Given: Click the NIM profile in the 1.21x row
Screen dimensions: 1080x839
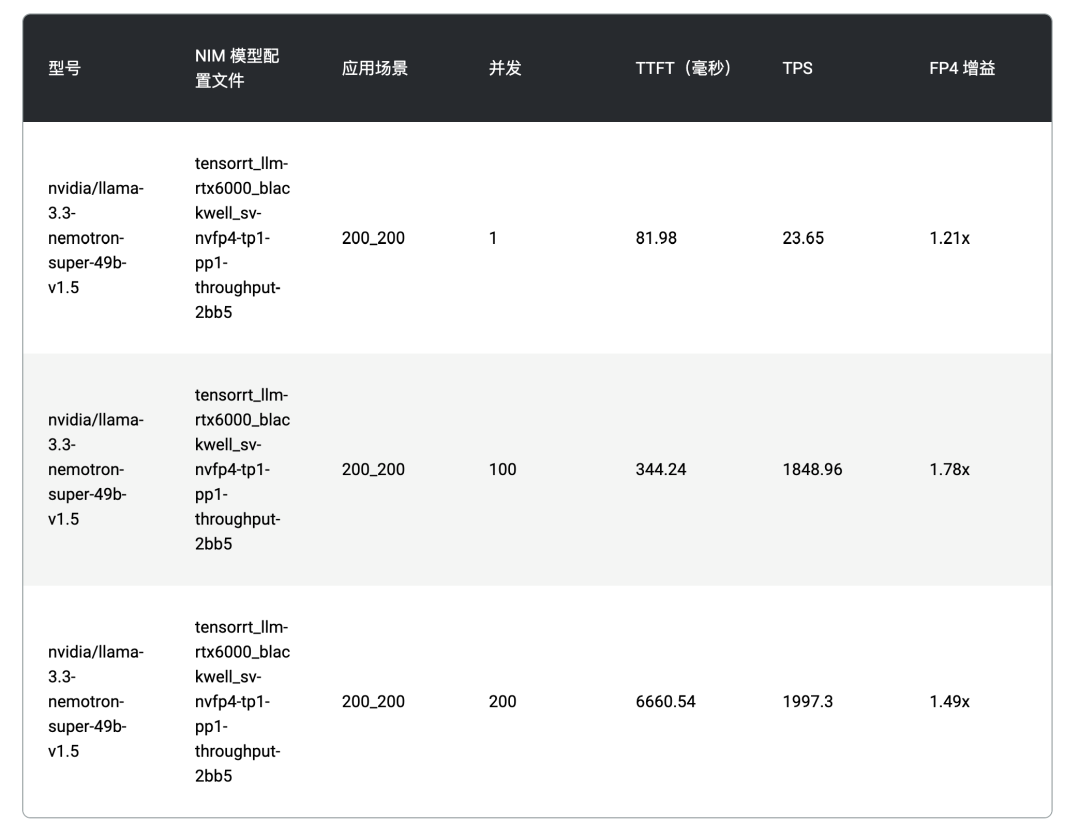Looking at the screenshot, I should pos(242,238).
